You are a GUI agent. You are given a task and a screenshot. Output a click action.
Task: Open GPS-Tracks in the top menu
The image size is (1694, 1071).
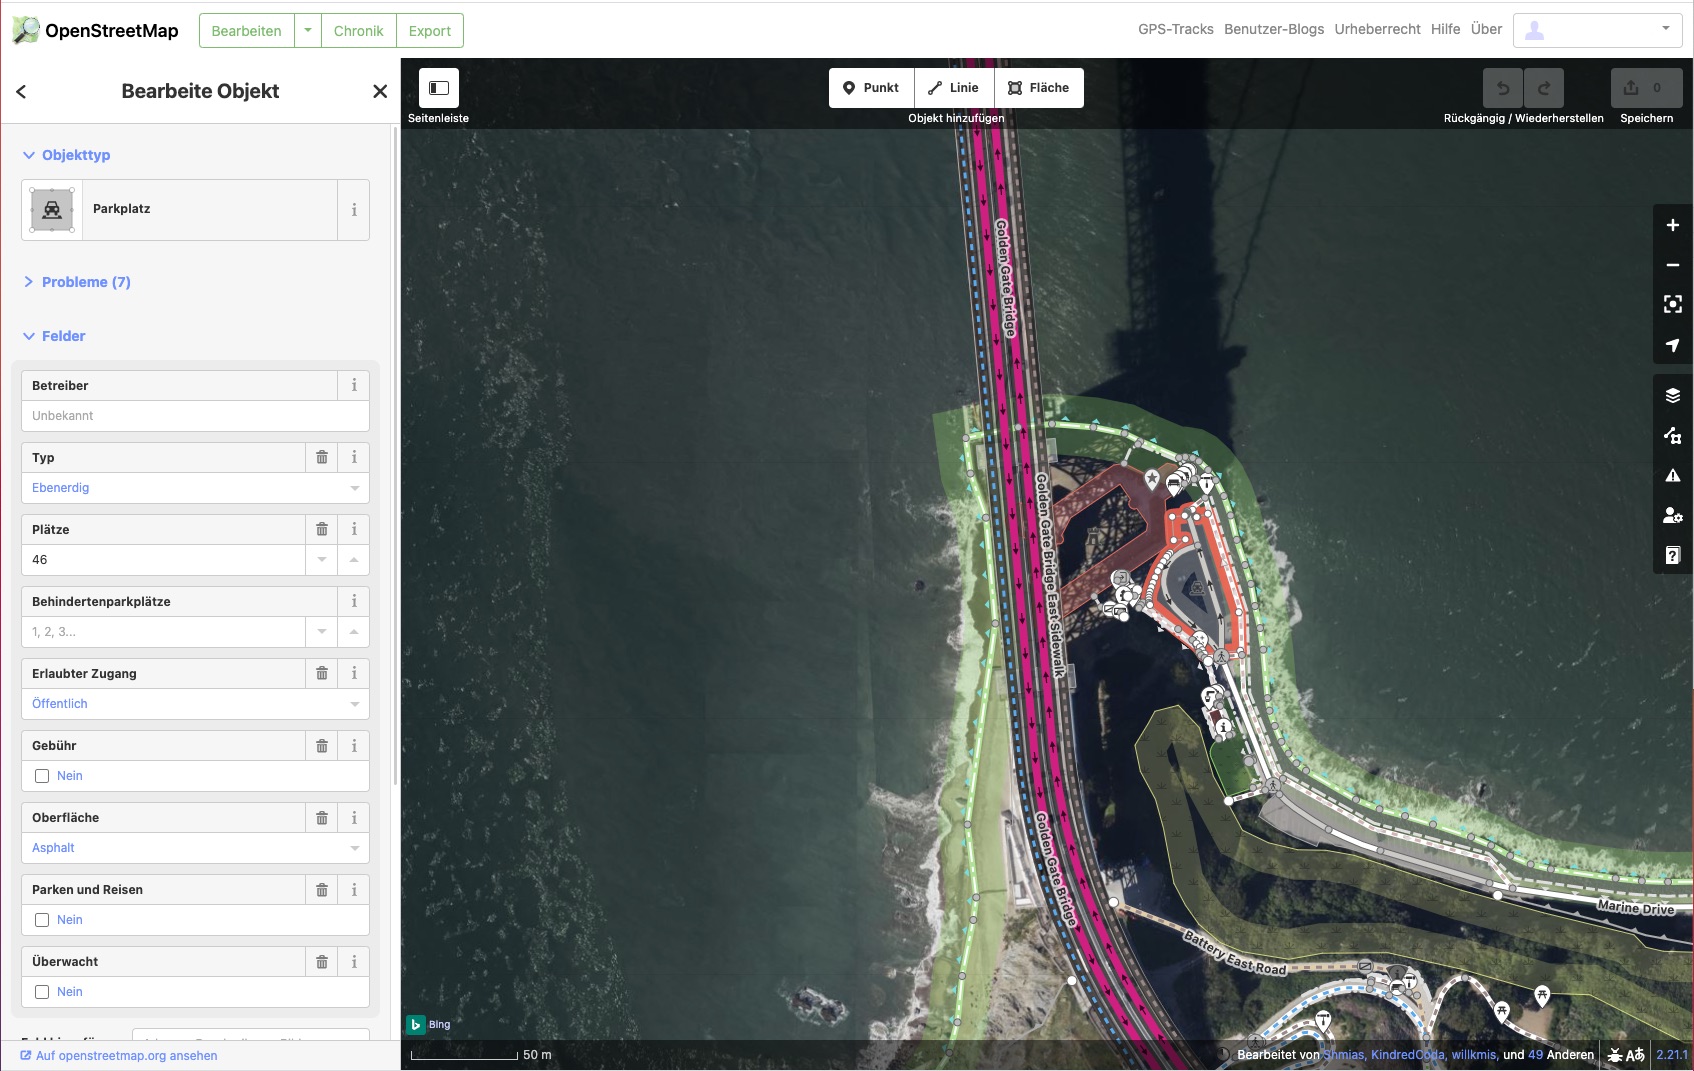pos(1176,29)
